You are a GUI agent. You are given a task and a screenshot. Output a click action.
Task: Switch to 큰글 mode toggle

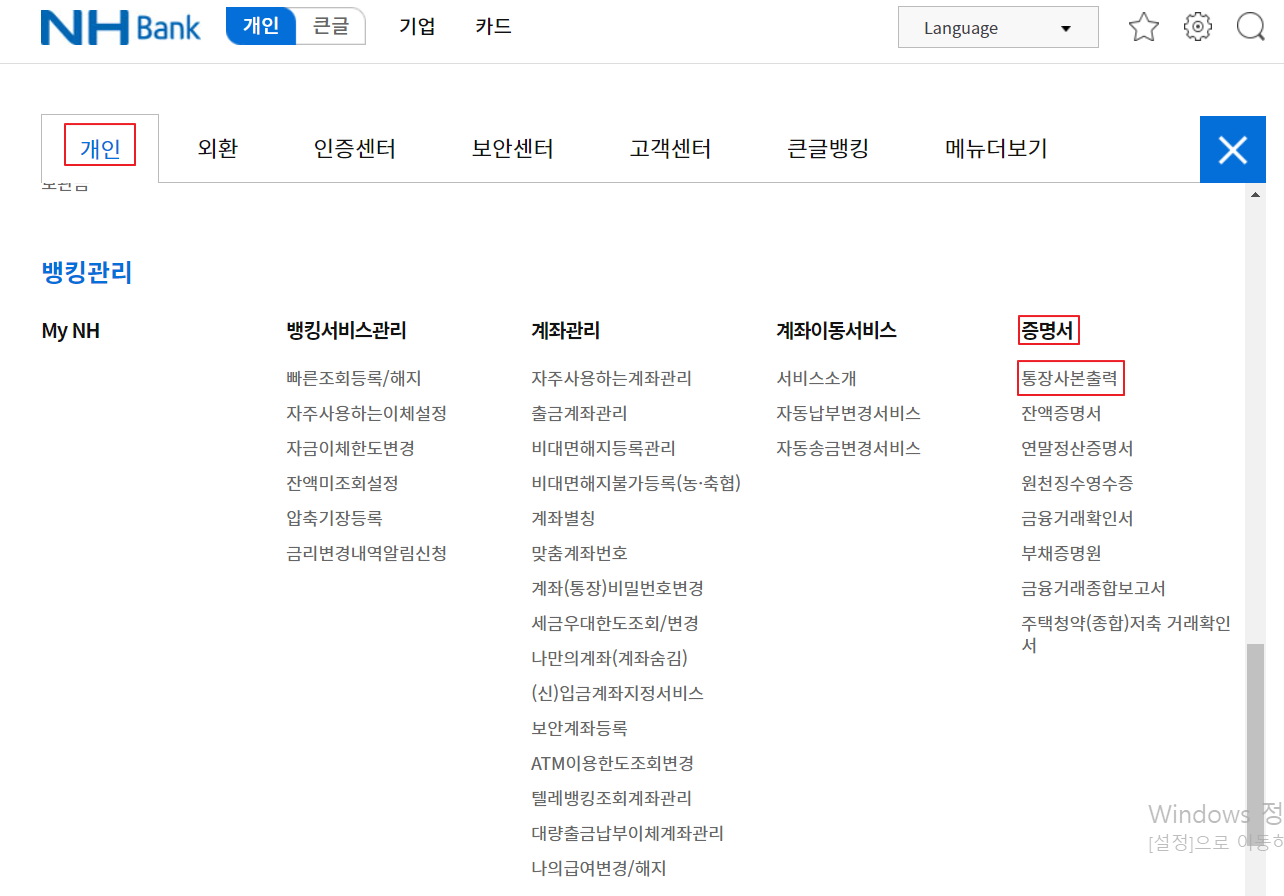pyautogui.click(x=331, y=26)
